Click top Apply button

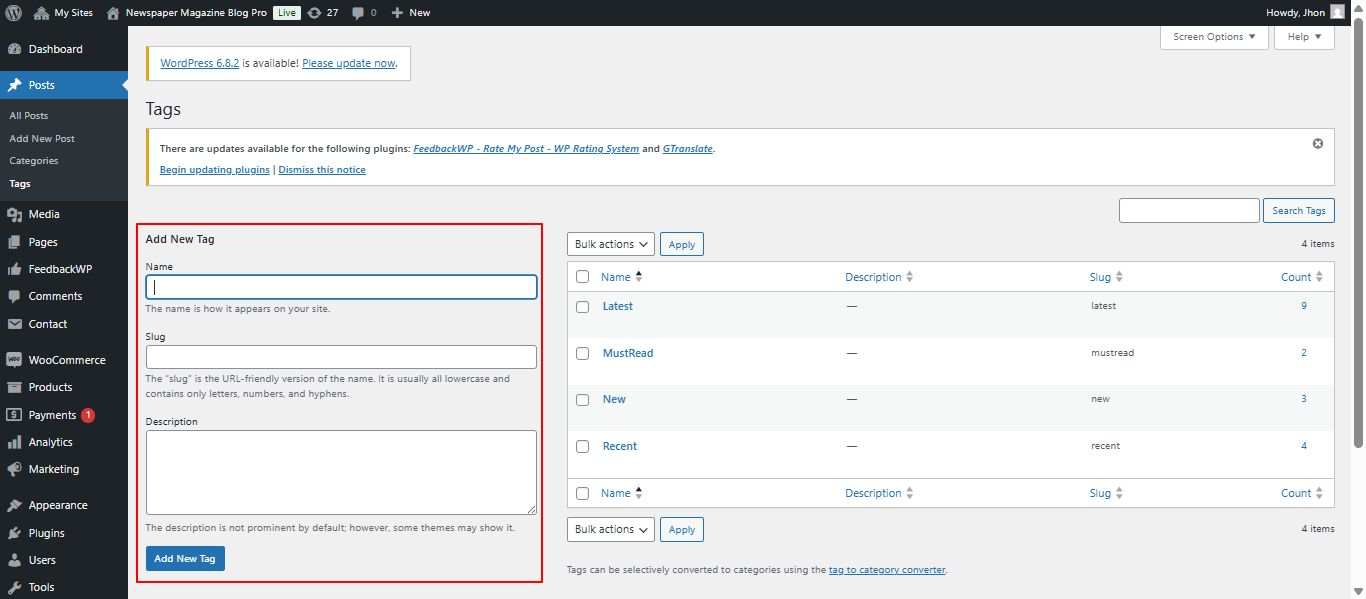682,244
